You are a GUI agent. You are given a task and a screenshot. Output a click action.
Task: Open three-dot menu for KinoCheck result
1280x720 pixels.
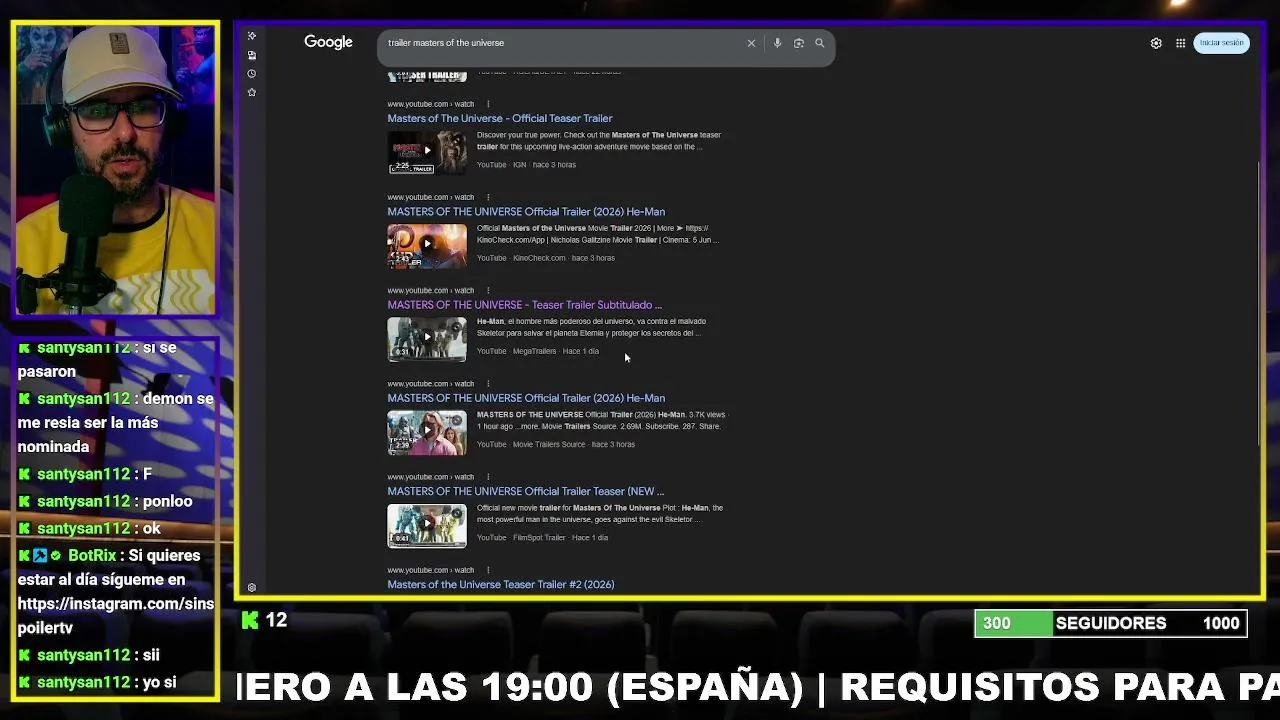(x=488, y=197)
